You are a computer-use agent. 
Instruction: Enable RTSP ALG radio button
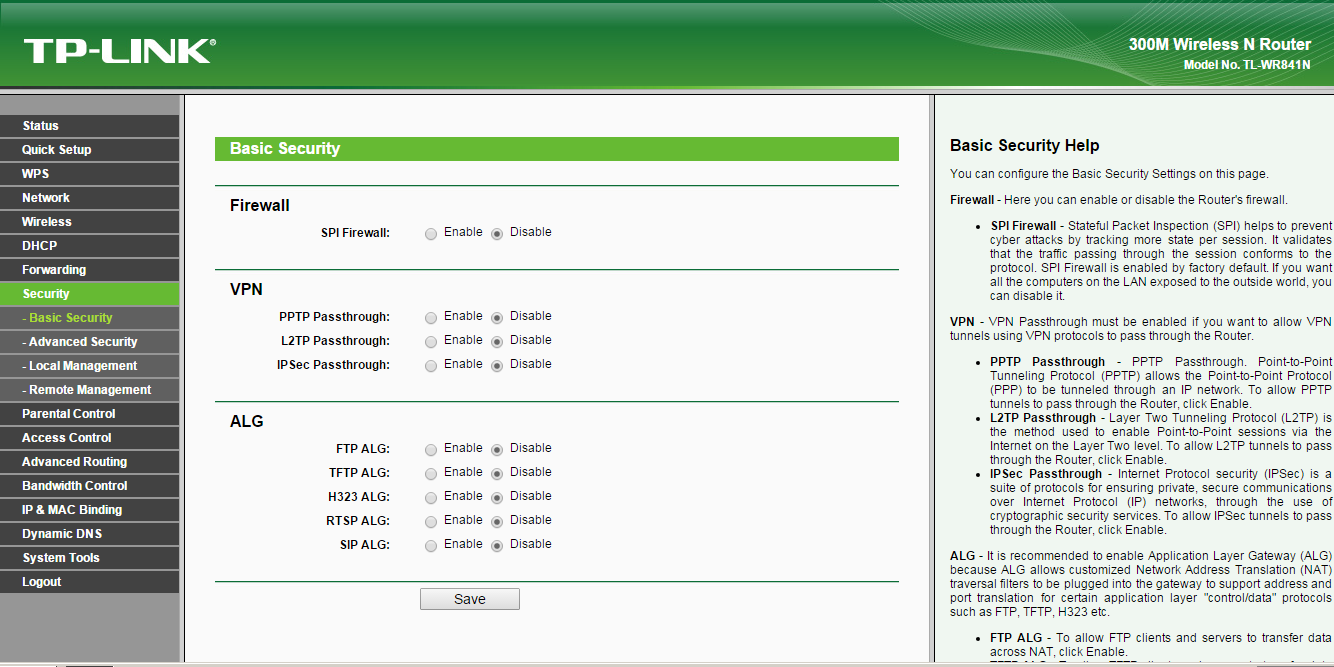[x=431, y=522]
